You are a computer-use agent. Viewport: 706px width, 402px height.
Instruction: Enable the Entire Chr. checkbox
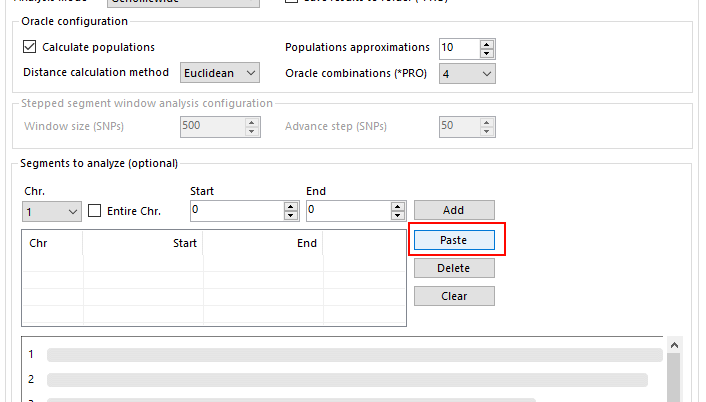pos(96,211)
